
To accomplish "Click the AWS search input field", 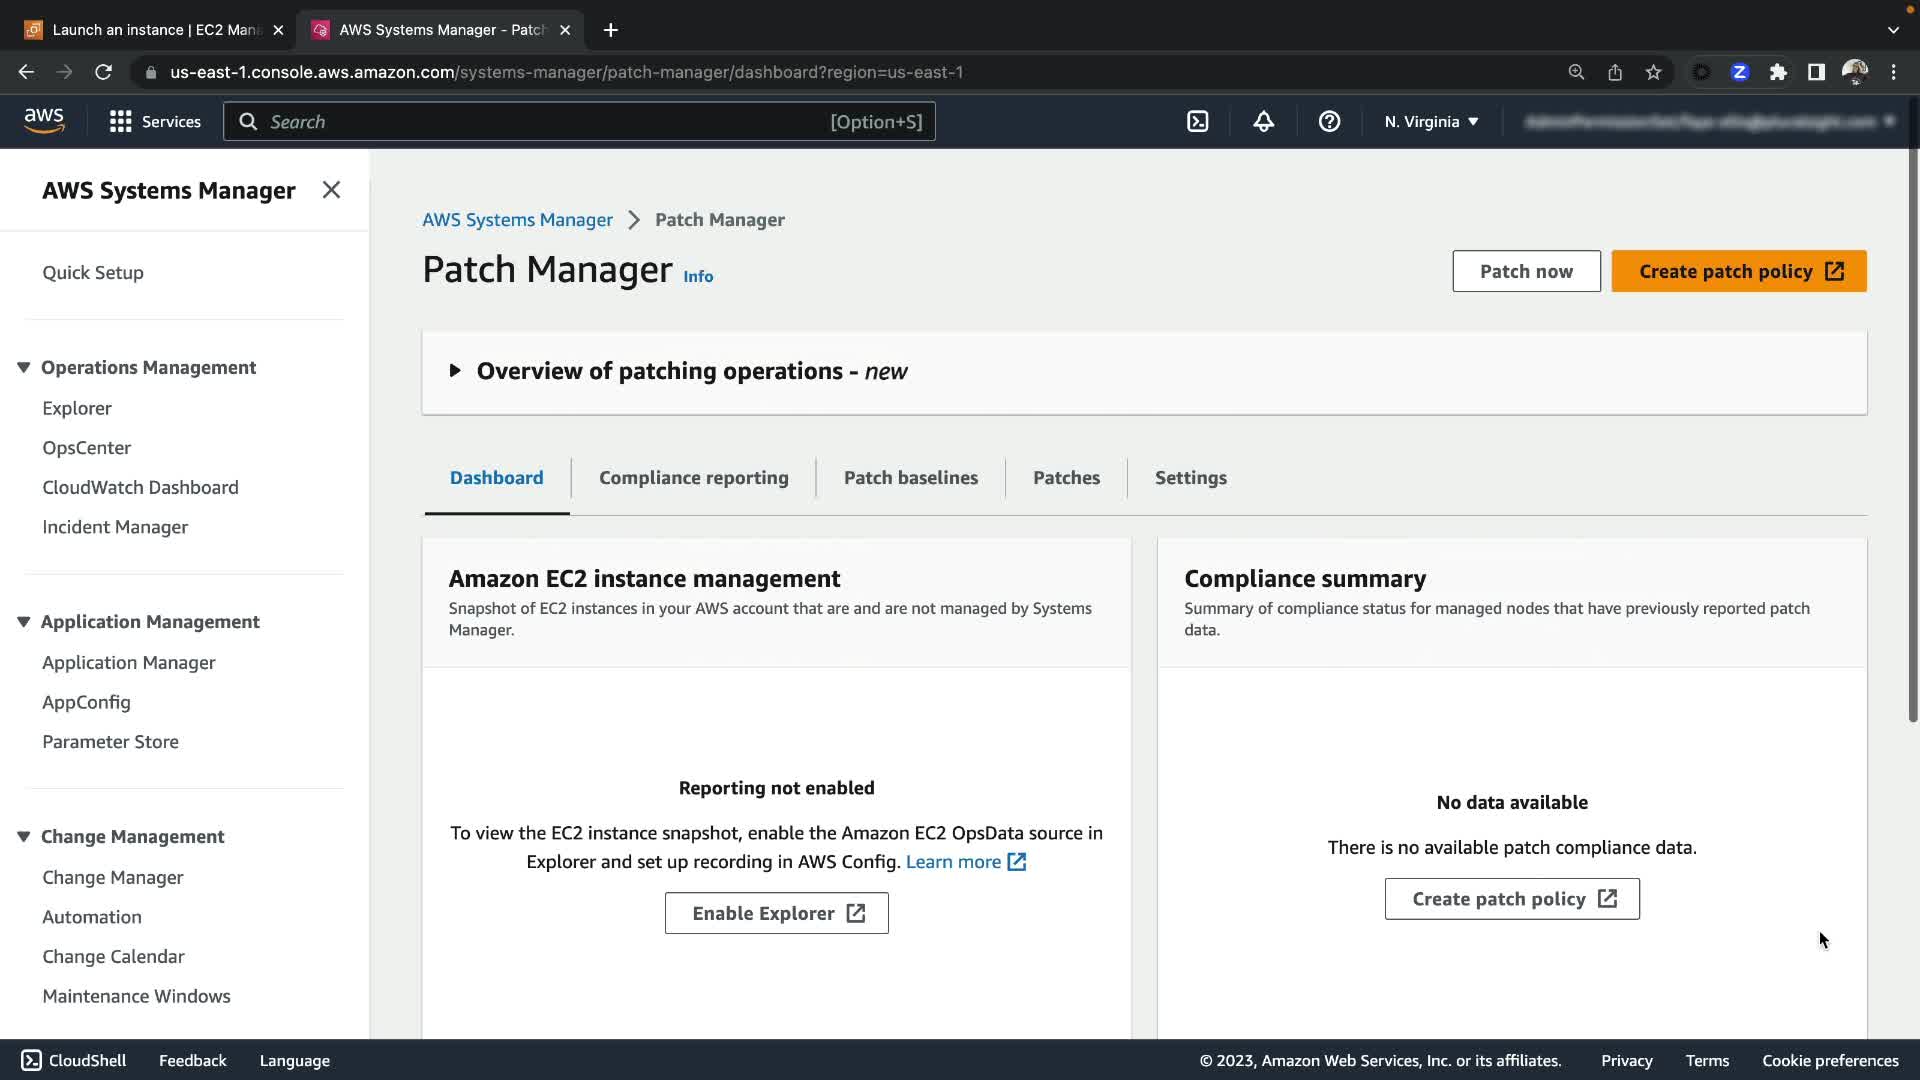I will click(x=545, y=122).
